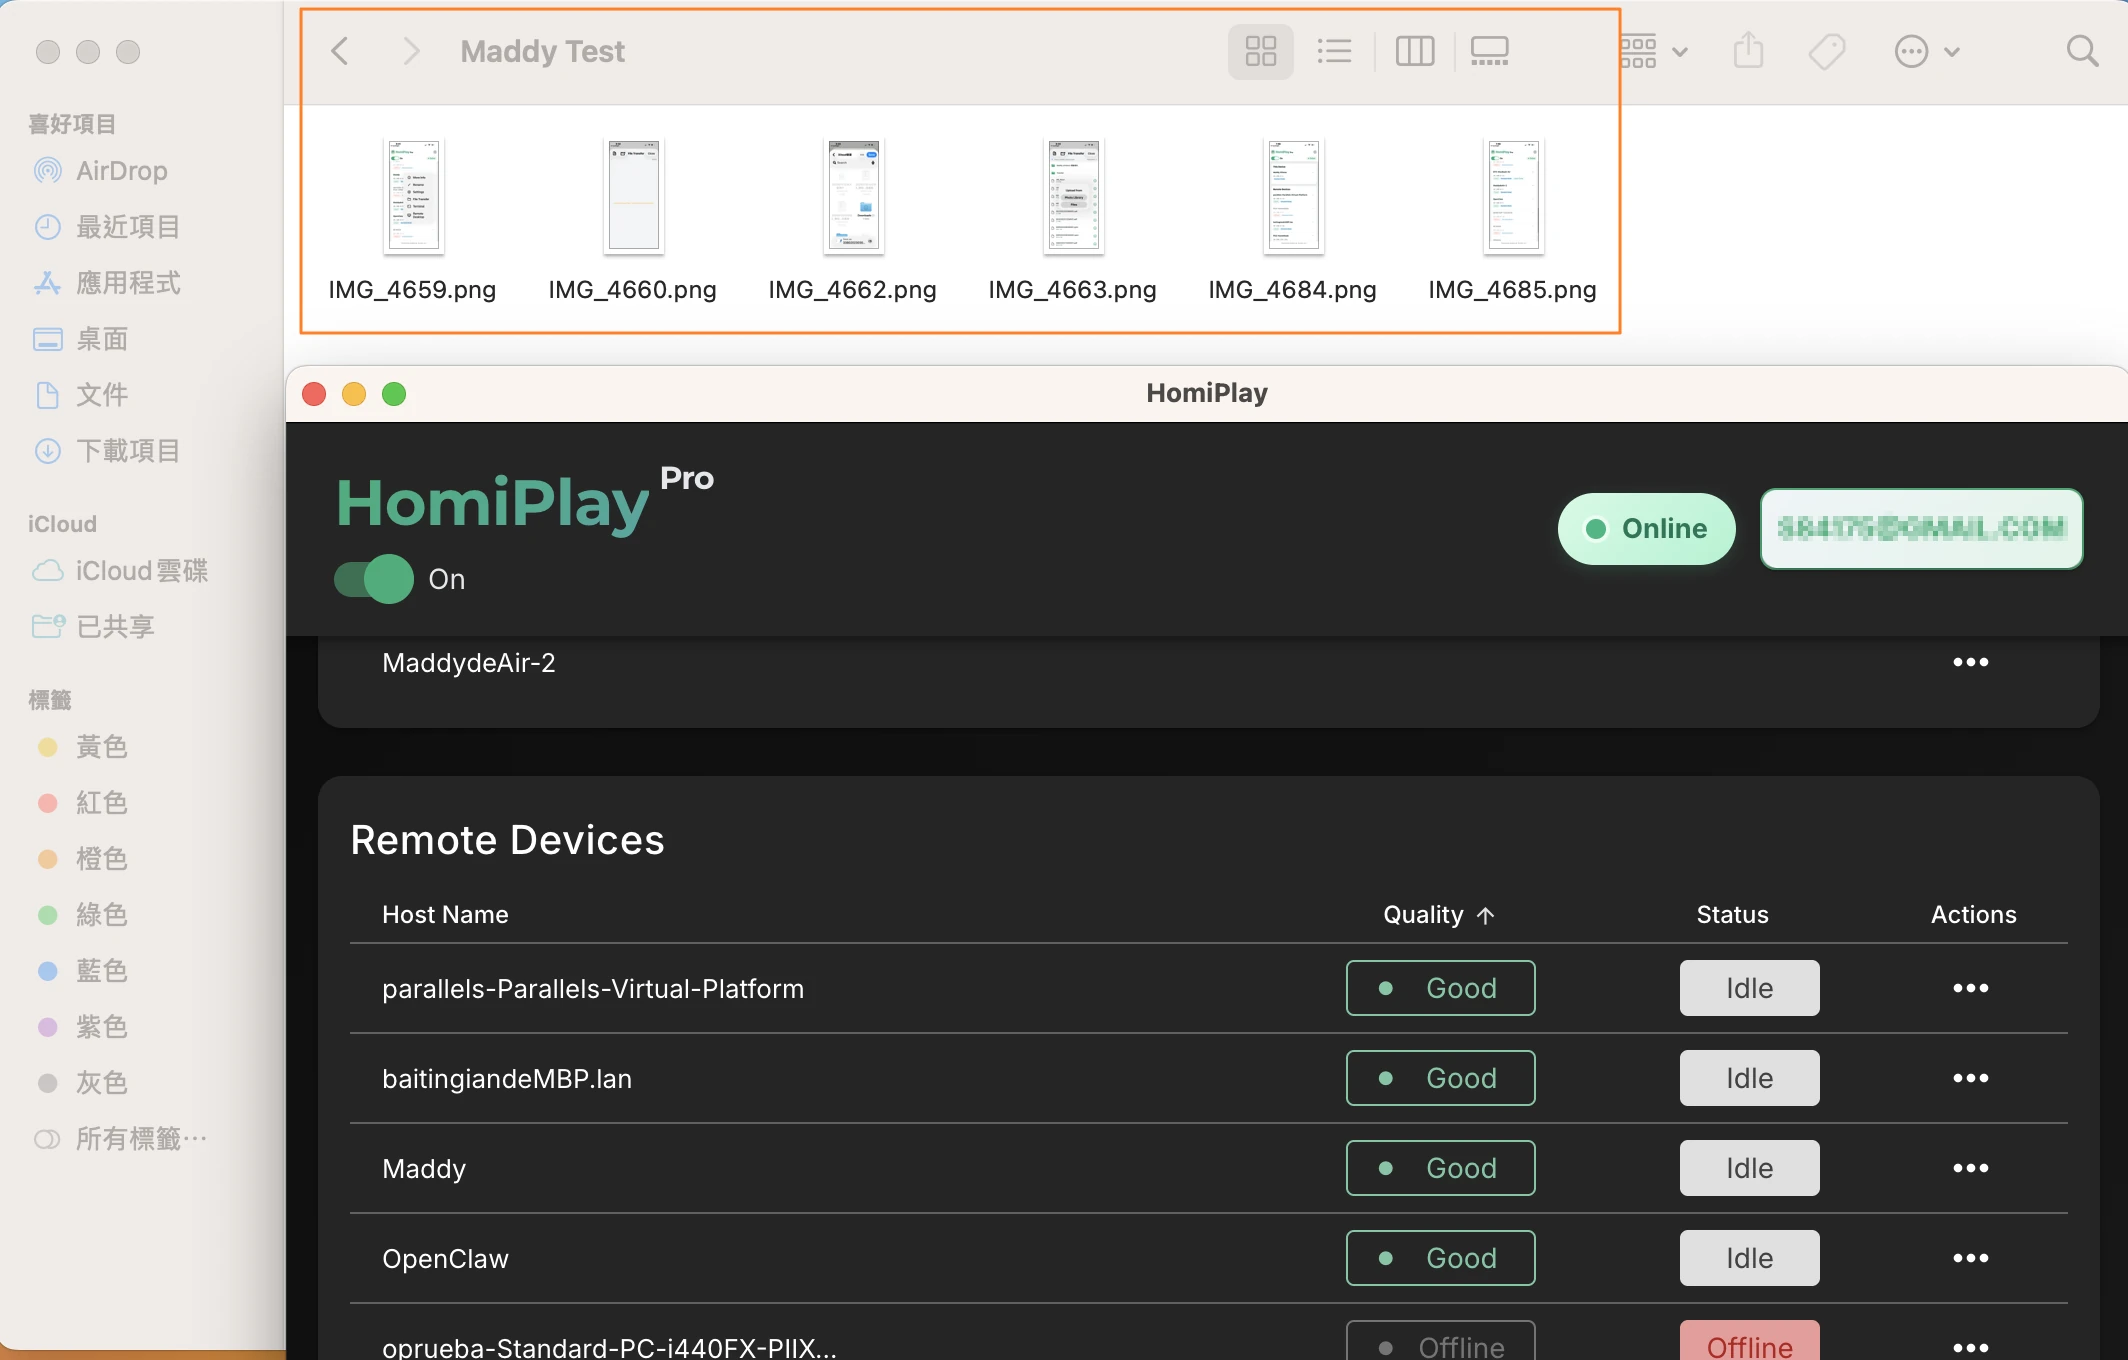The width and height of the screenshot is (2128, 1360).
Task: Open 已共享 in Finder sidebar
Action: 93,627
